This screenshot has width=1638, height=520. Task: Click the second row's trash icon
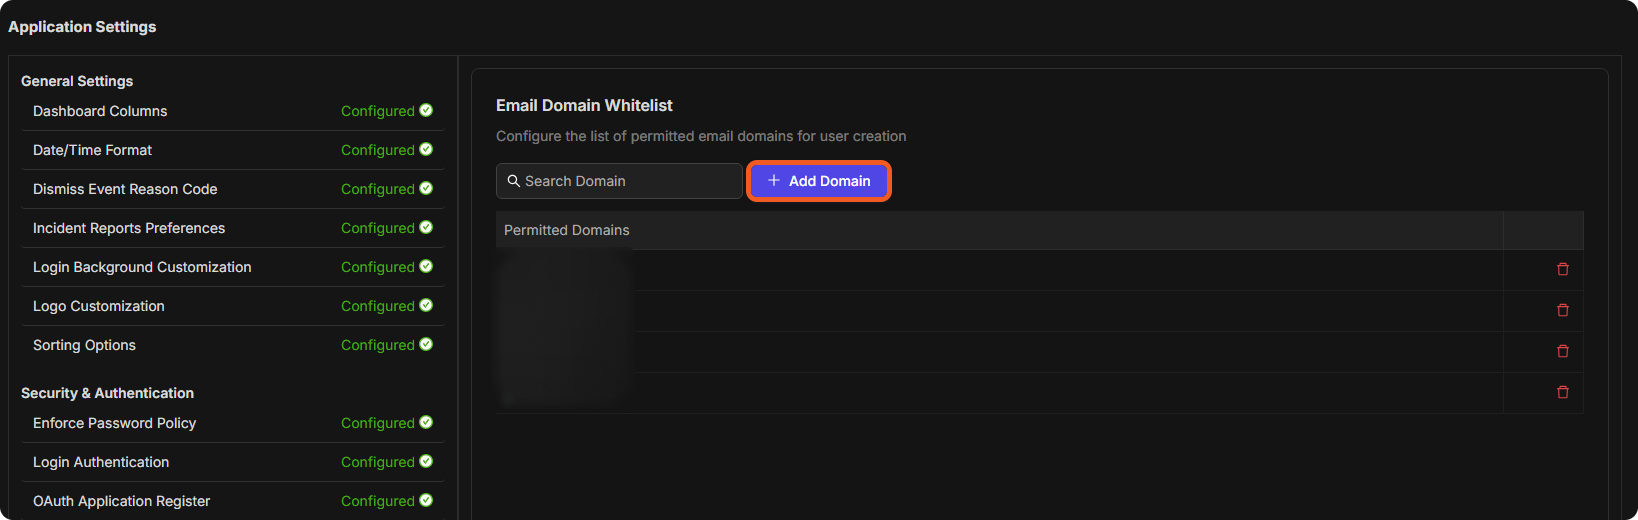tap(1563, 310)
